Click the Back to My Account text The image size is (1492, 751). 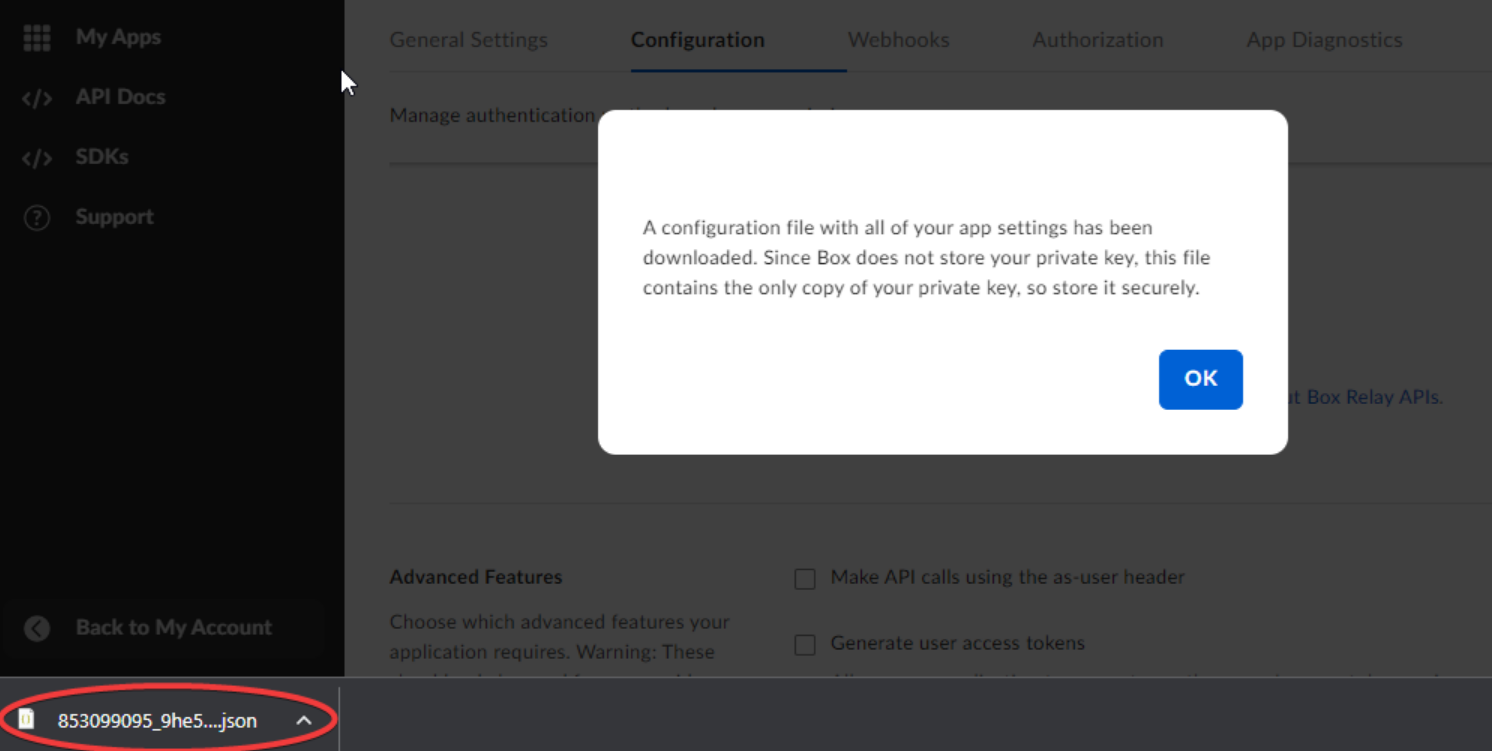click(x=173, y=627)
